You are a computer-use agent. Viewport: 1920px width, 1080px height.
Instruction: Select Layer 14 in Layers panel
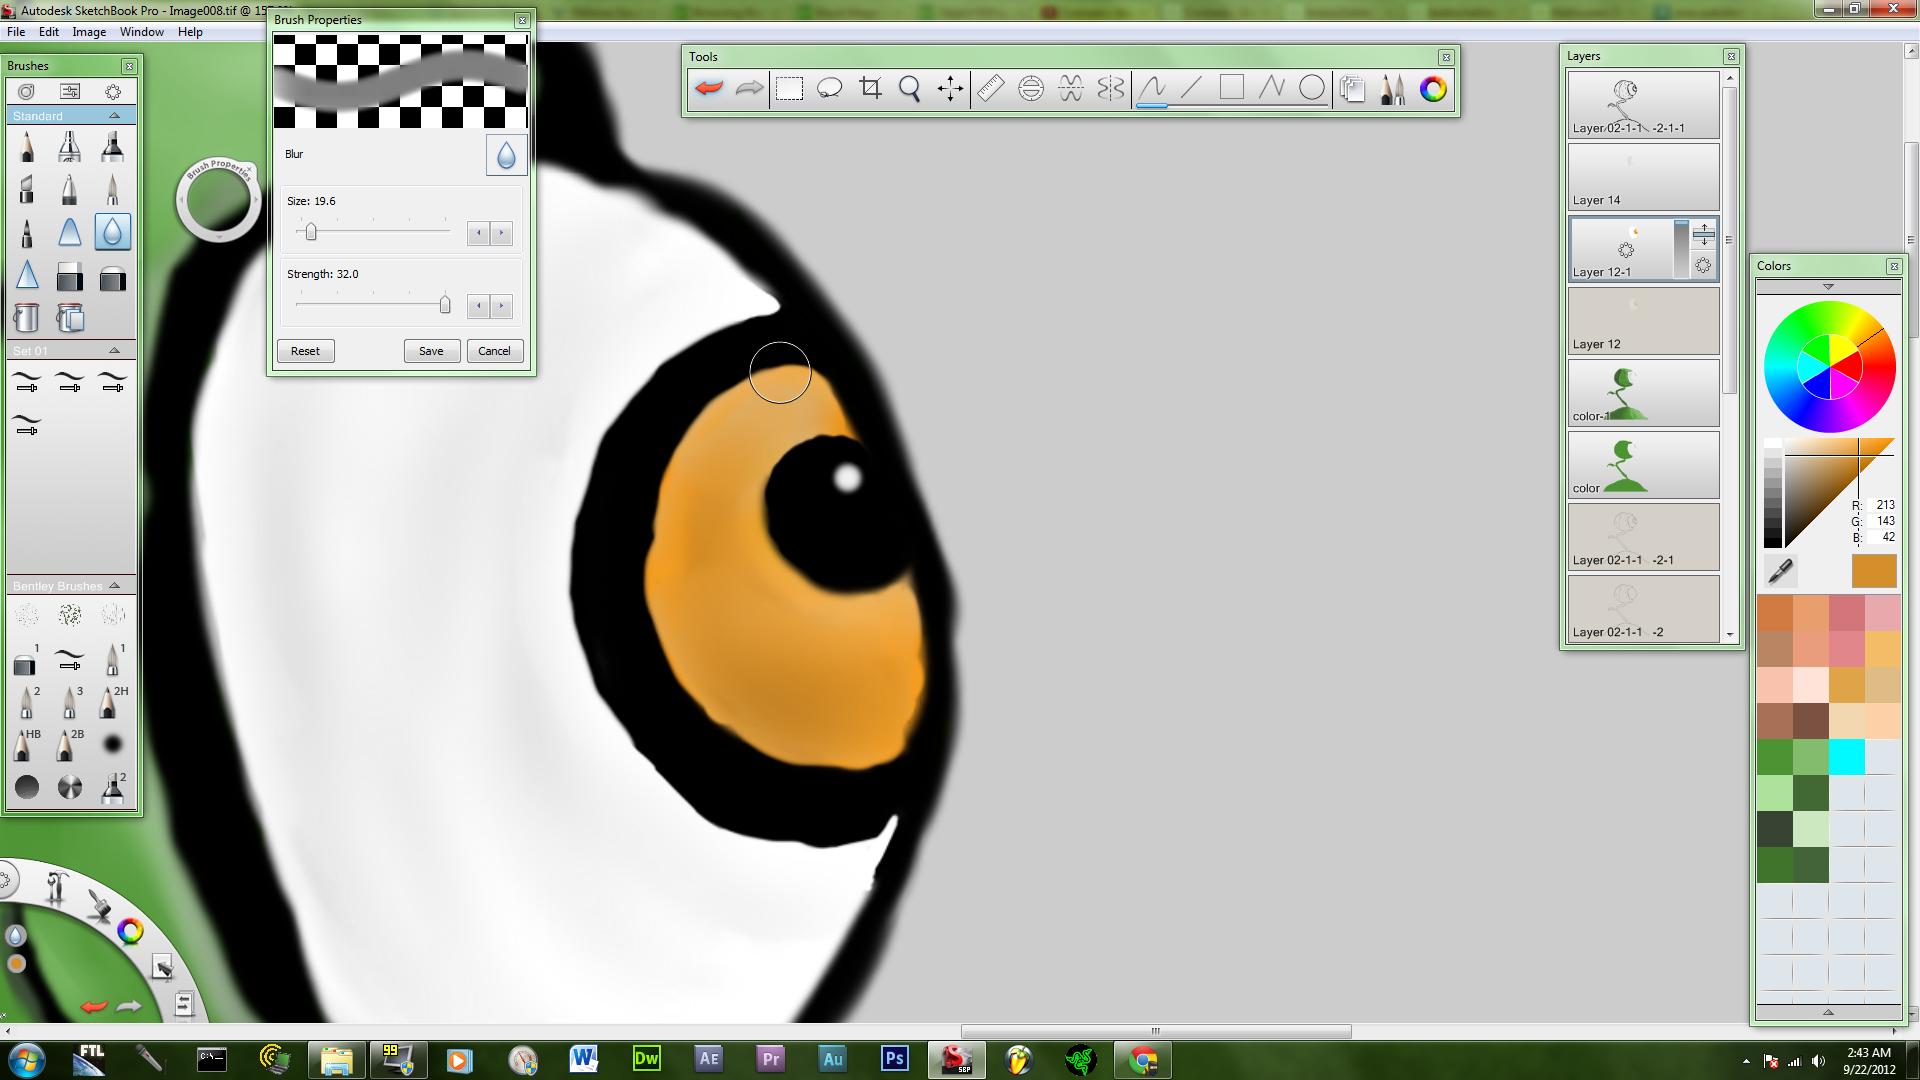click(1643, 176)
